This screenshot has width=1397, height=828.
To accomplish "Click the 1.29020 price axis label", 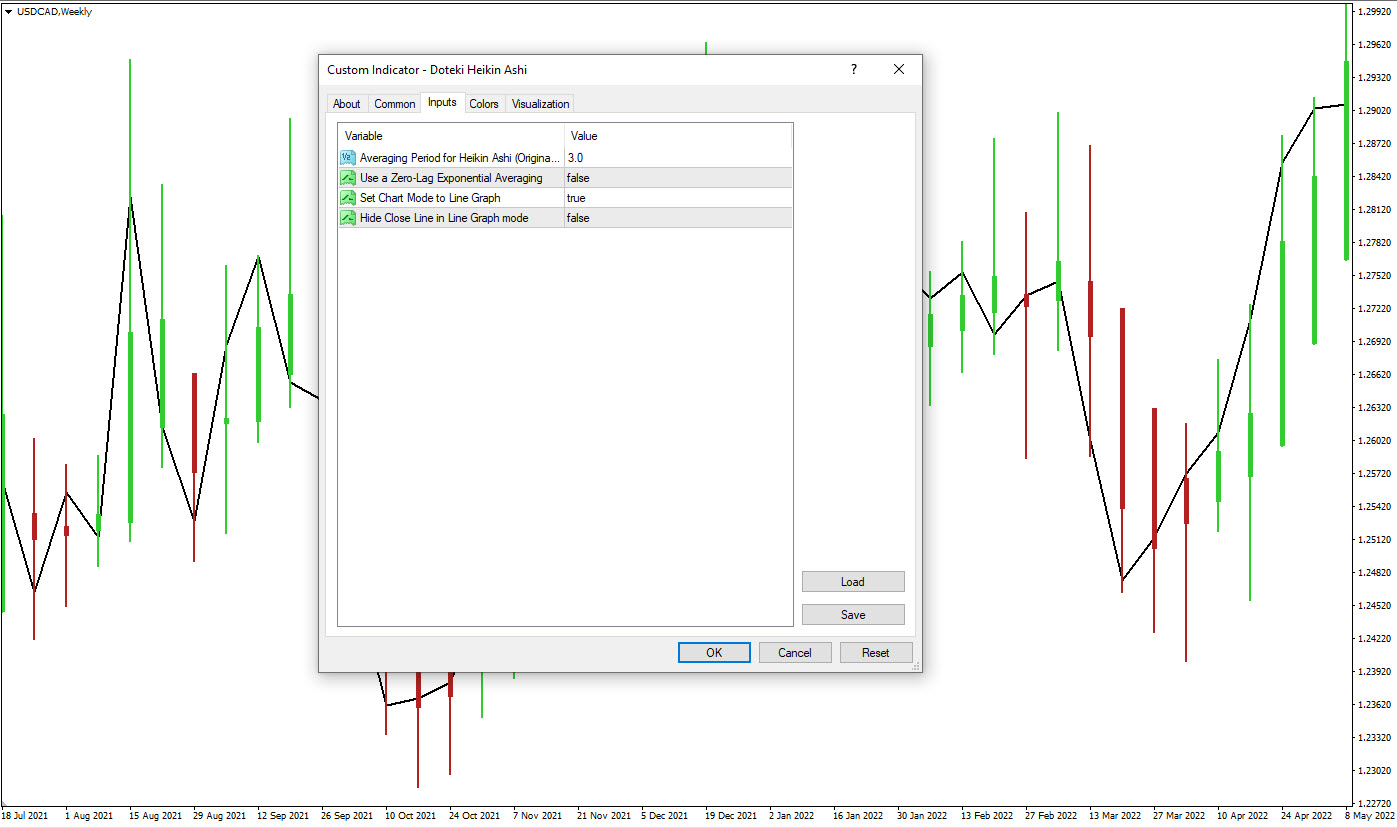I will pos(1374,110).
